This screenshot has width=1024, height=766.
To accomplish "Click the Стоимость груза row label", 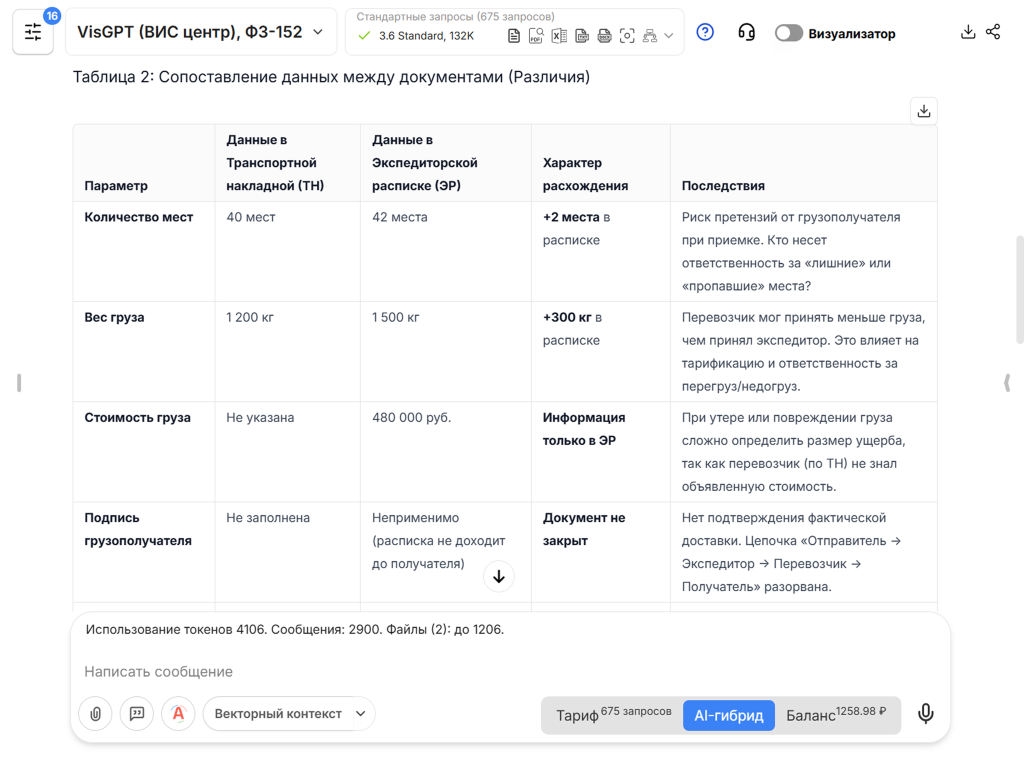I will pos(137,417).
